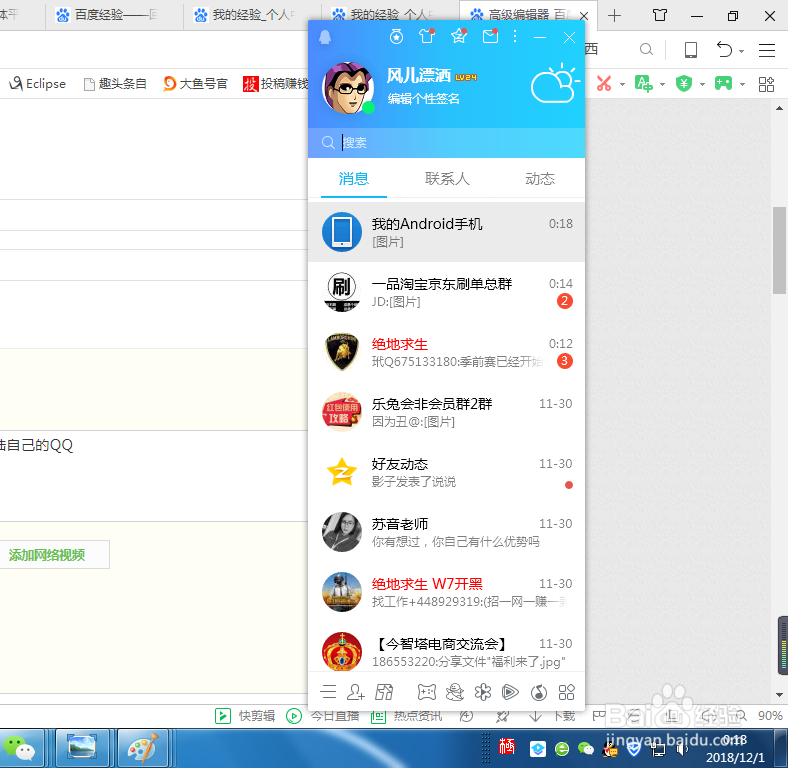The image size is (788, 768).
Task: Click the LV24 level badge
Action: point(466,77)
